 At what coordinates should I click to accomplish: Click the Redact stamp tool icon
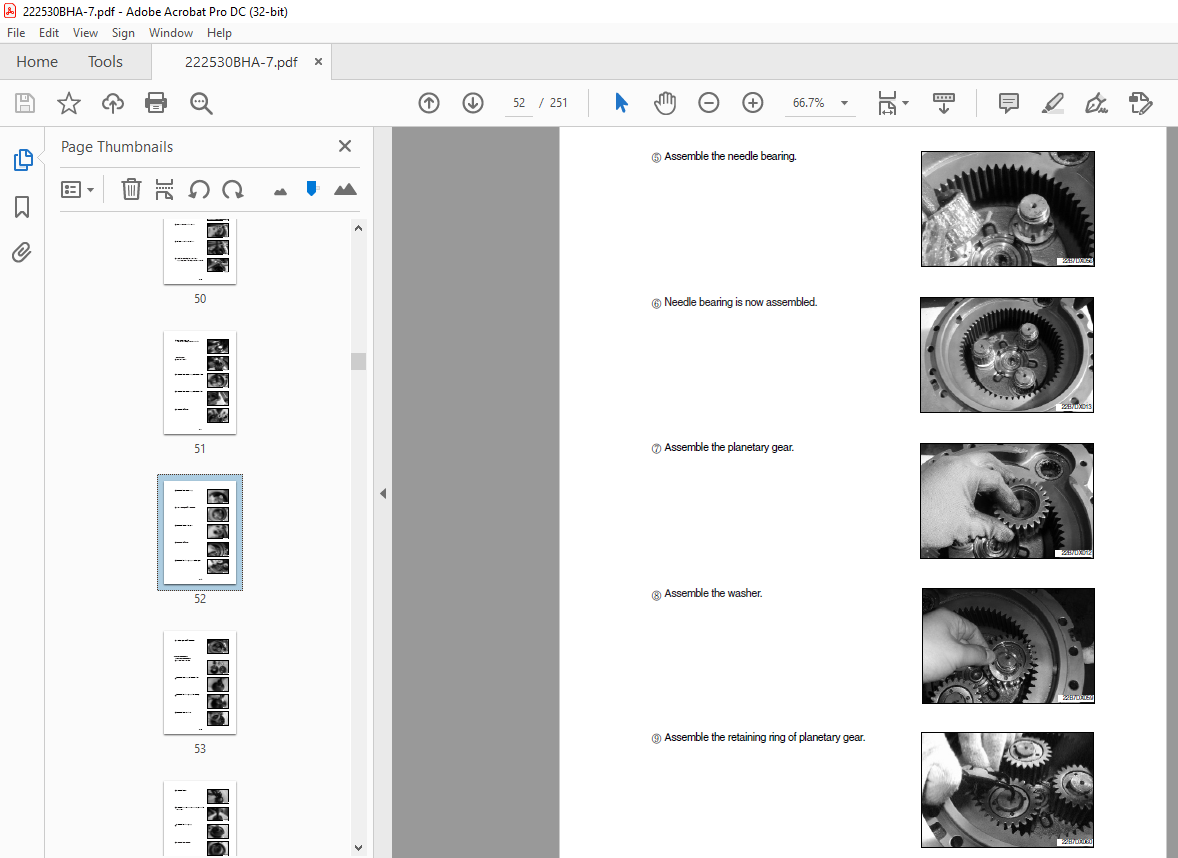(1140, 103)
